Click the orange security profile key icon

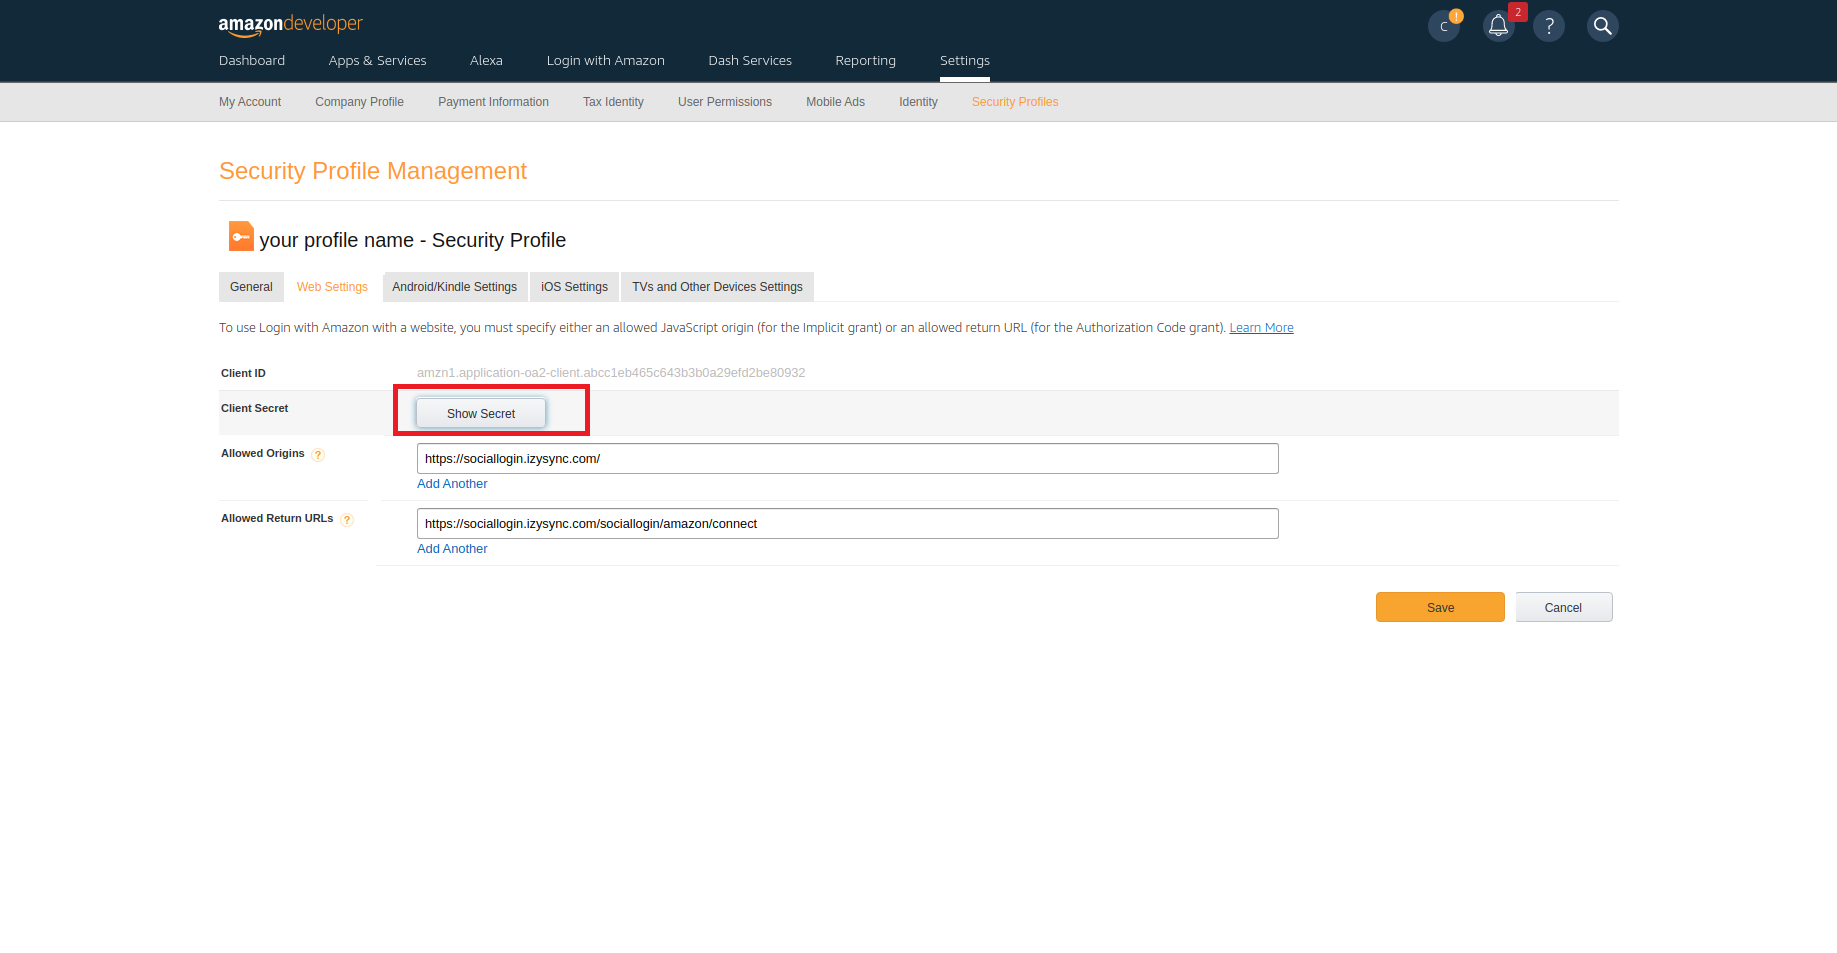(x=241, y=236)
